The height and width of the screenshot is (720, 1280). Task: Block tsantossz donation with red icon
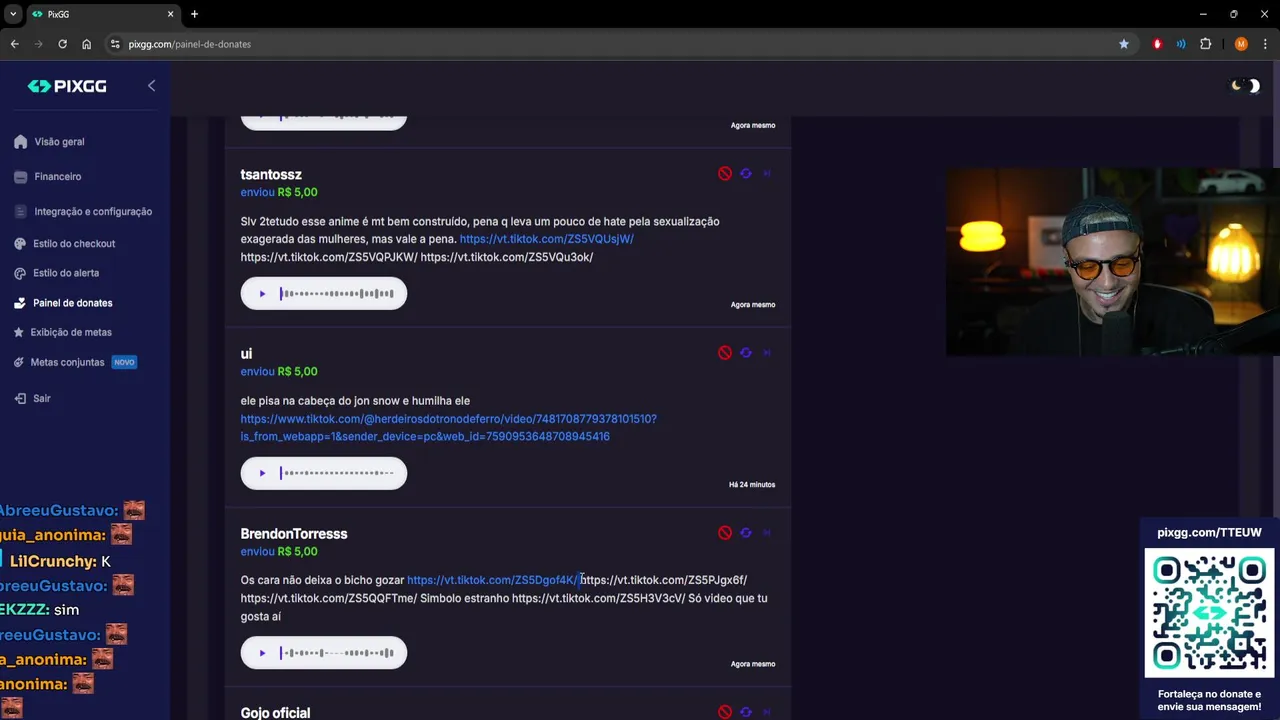coord(725,173)
